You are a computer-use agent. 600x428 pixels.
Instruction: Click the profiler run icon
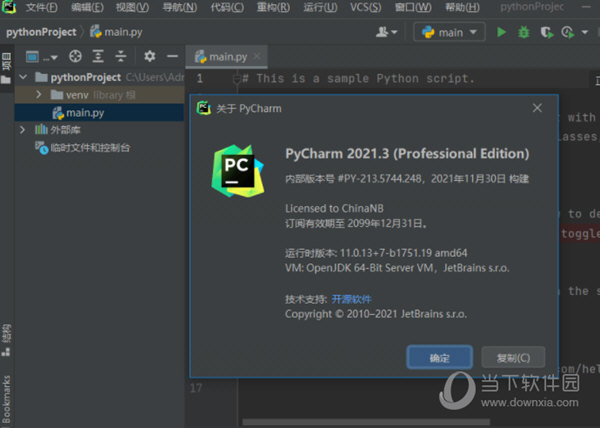(x=568, y=33)
